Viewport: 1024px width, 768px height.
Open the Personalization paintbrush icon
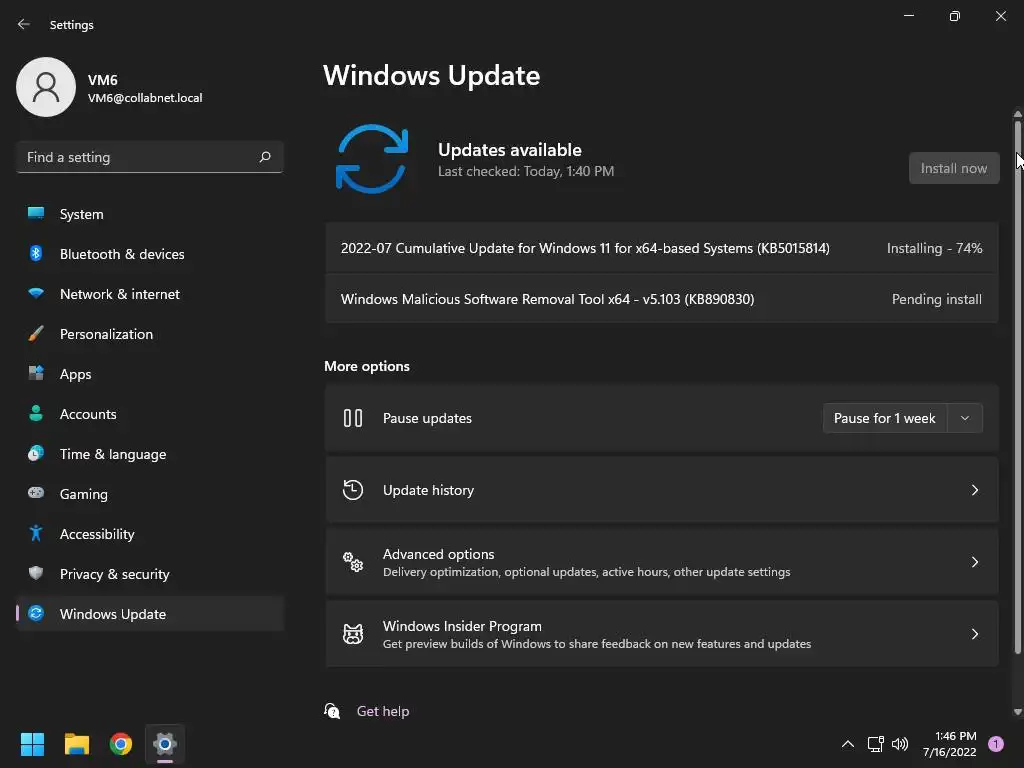pyautogui.click(x=36, y=334)
